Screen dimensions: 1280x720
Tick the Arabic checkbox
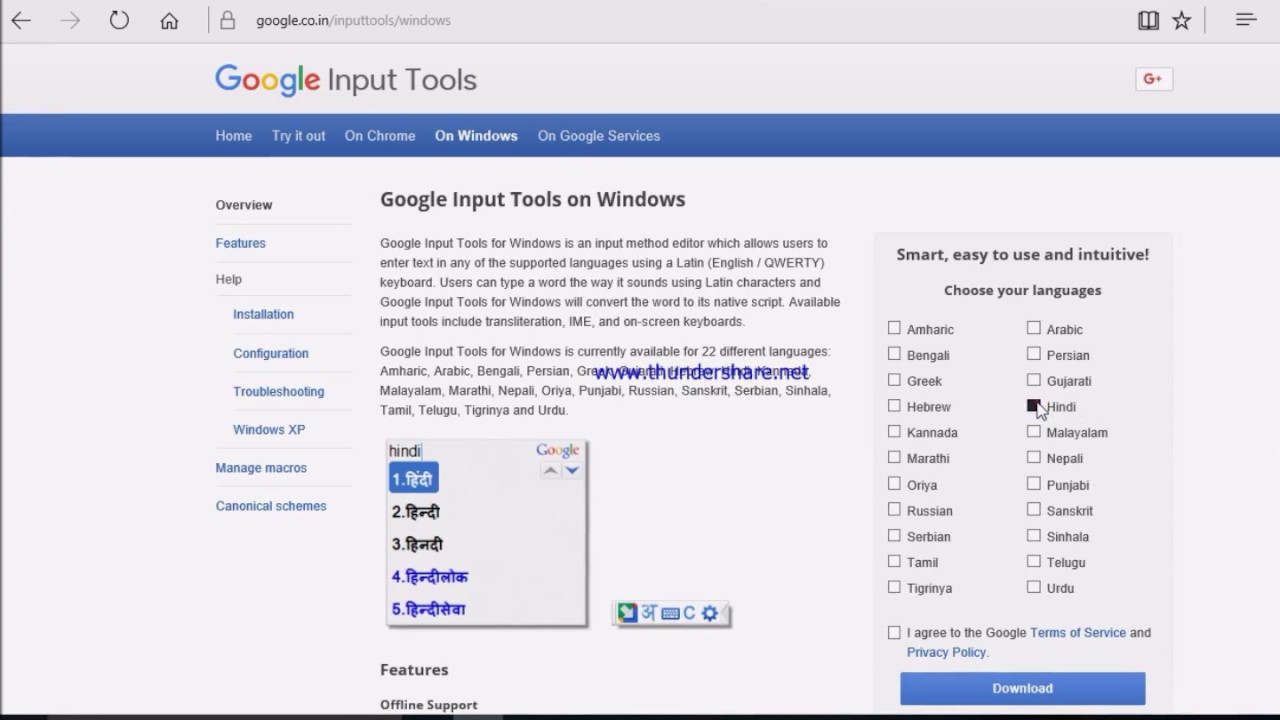click(1033, 328)
